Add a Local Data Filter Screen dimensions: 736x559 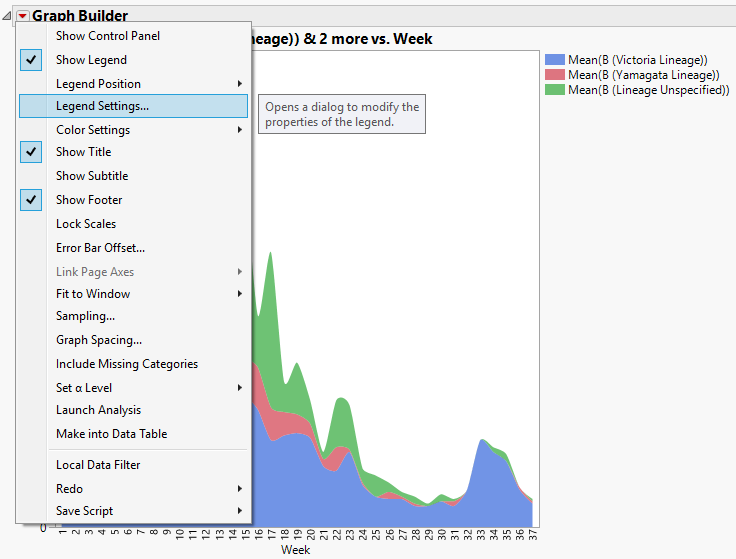133,465
